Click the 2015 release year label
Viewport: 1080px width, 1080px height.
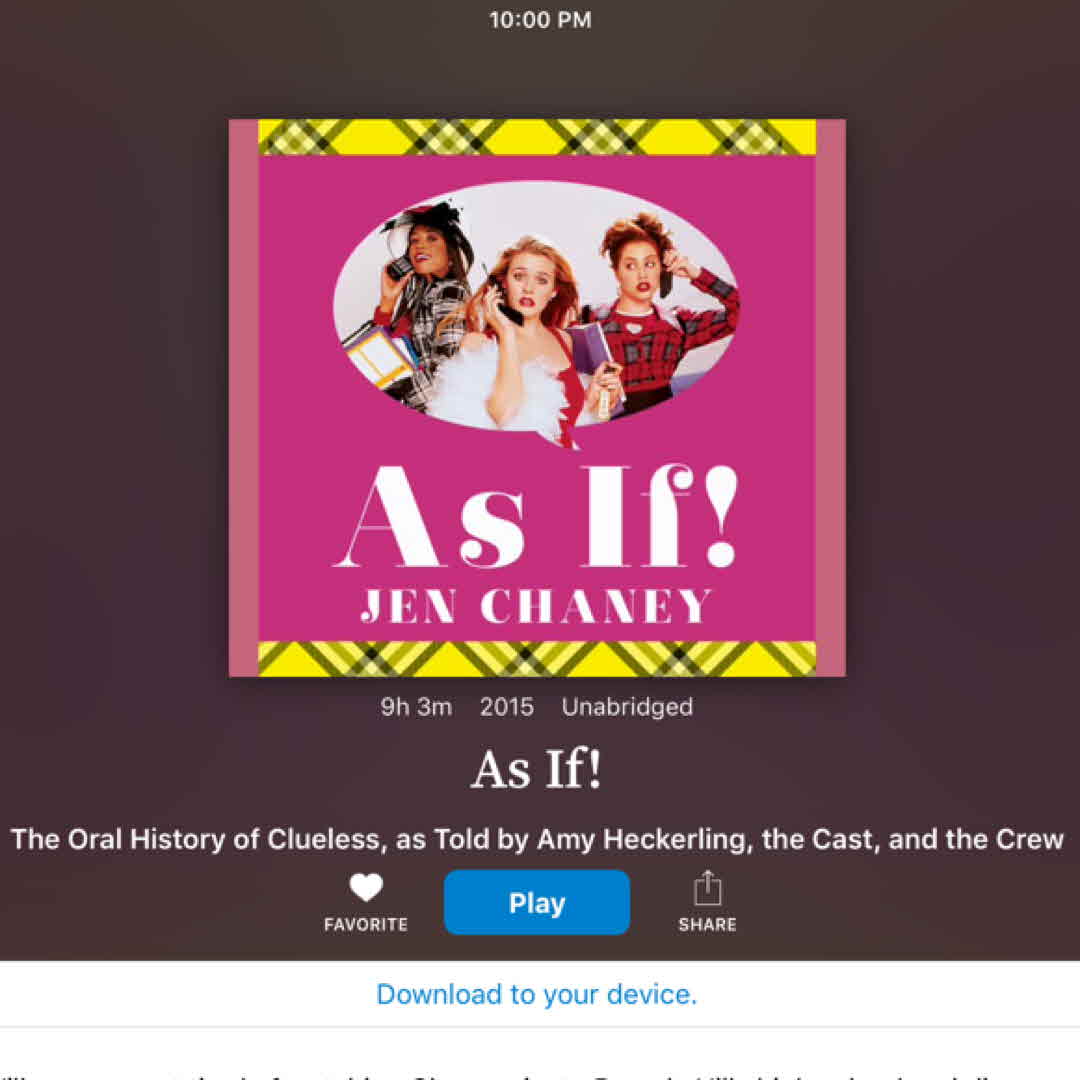[507, 707]
